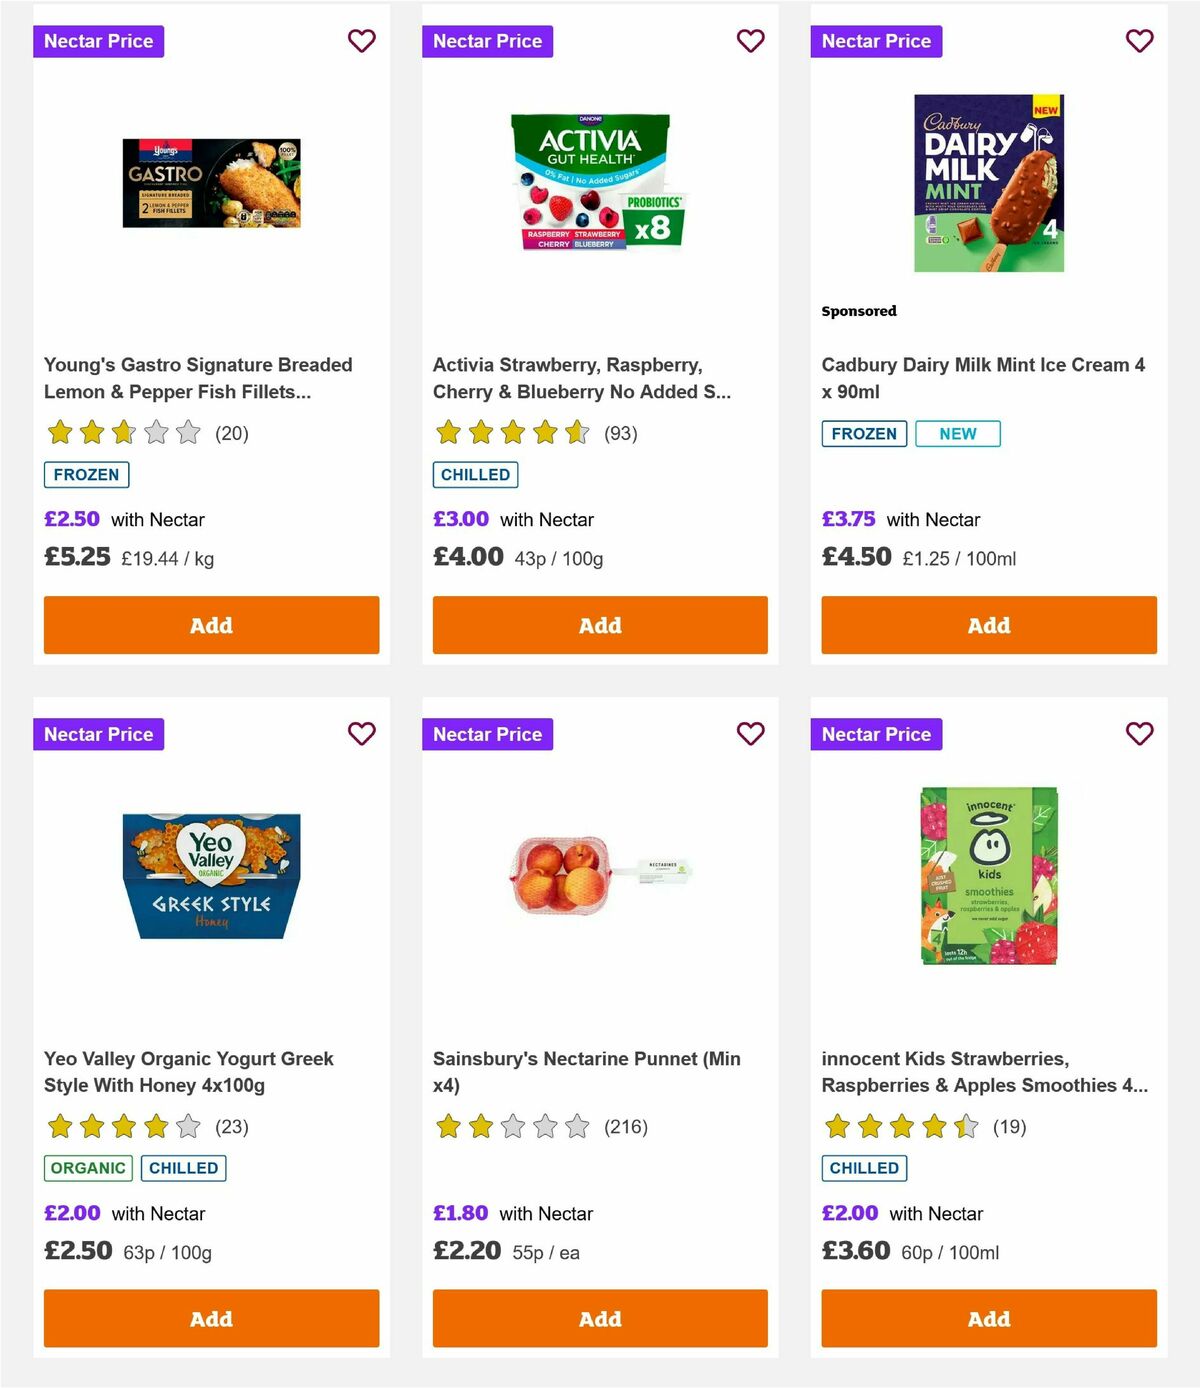Viewport: 1200px width, 1388px height.
Task: Click the heart icon on Activia yogurt
Action: point(750,41)
